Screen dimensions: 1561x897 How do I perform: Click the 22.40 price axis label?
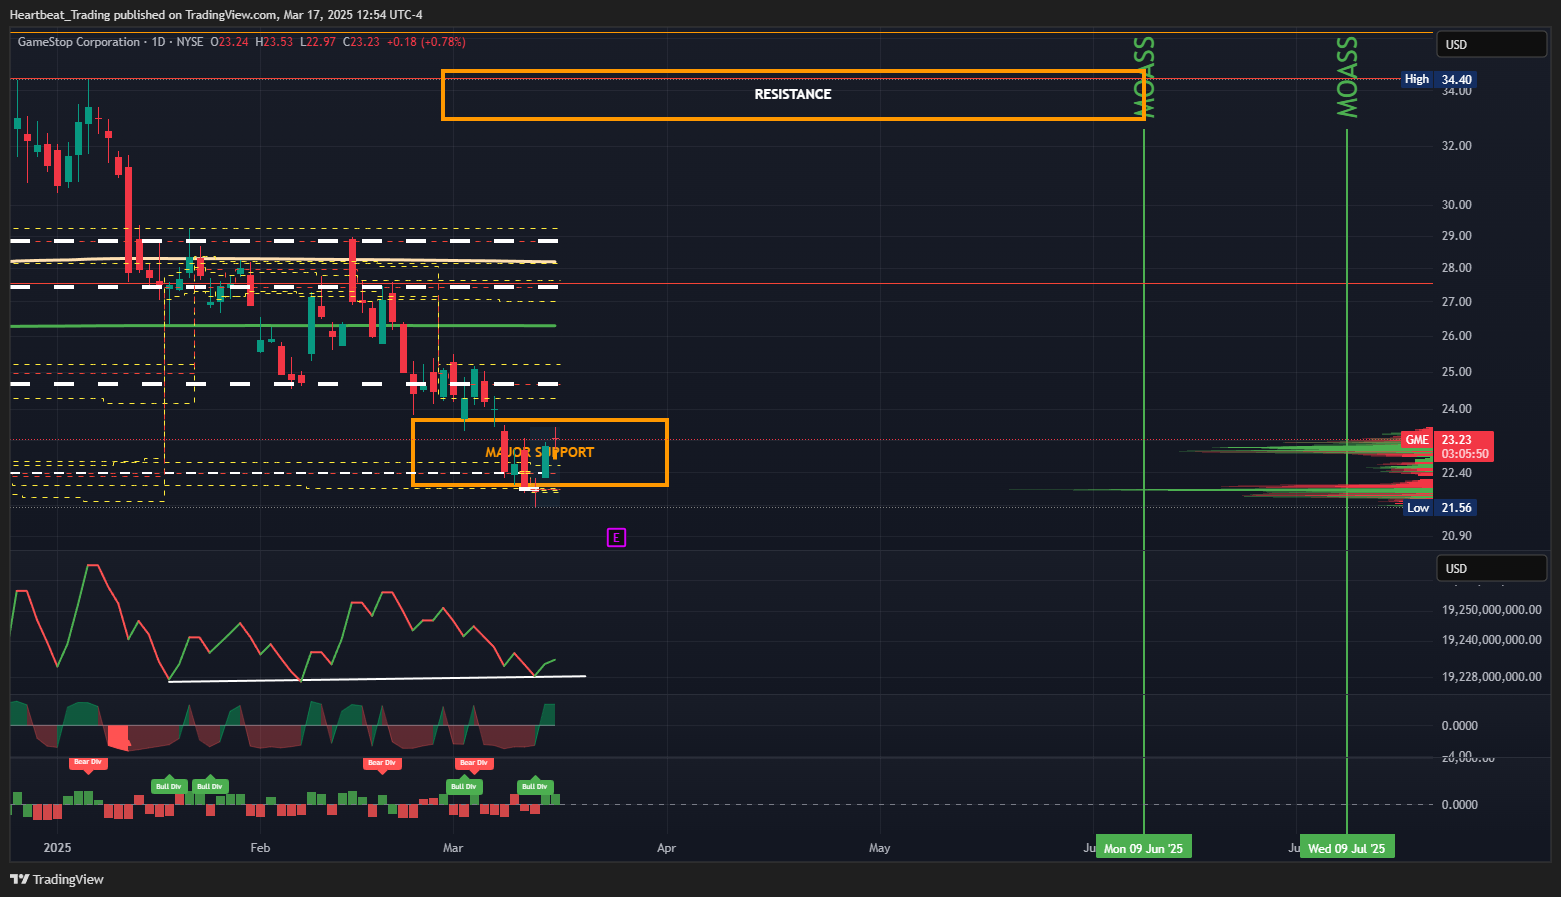(x=1456, y=473)
